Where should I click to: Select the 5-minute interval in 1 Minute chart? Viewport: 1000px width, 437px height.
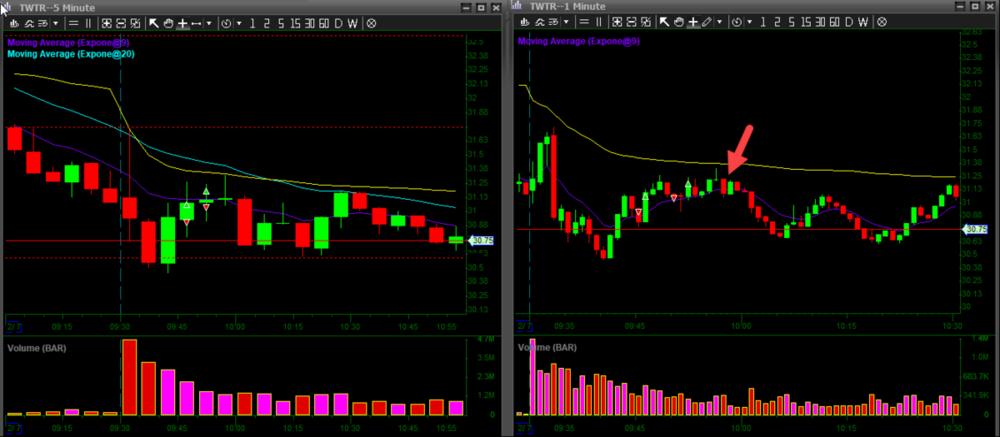tap(790, 22)
